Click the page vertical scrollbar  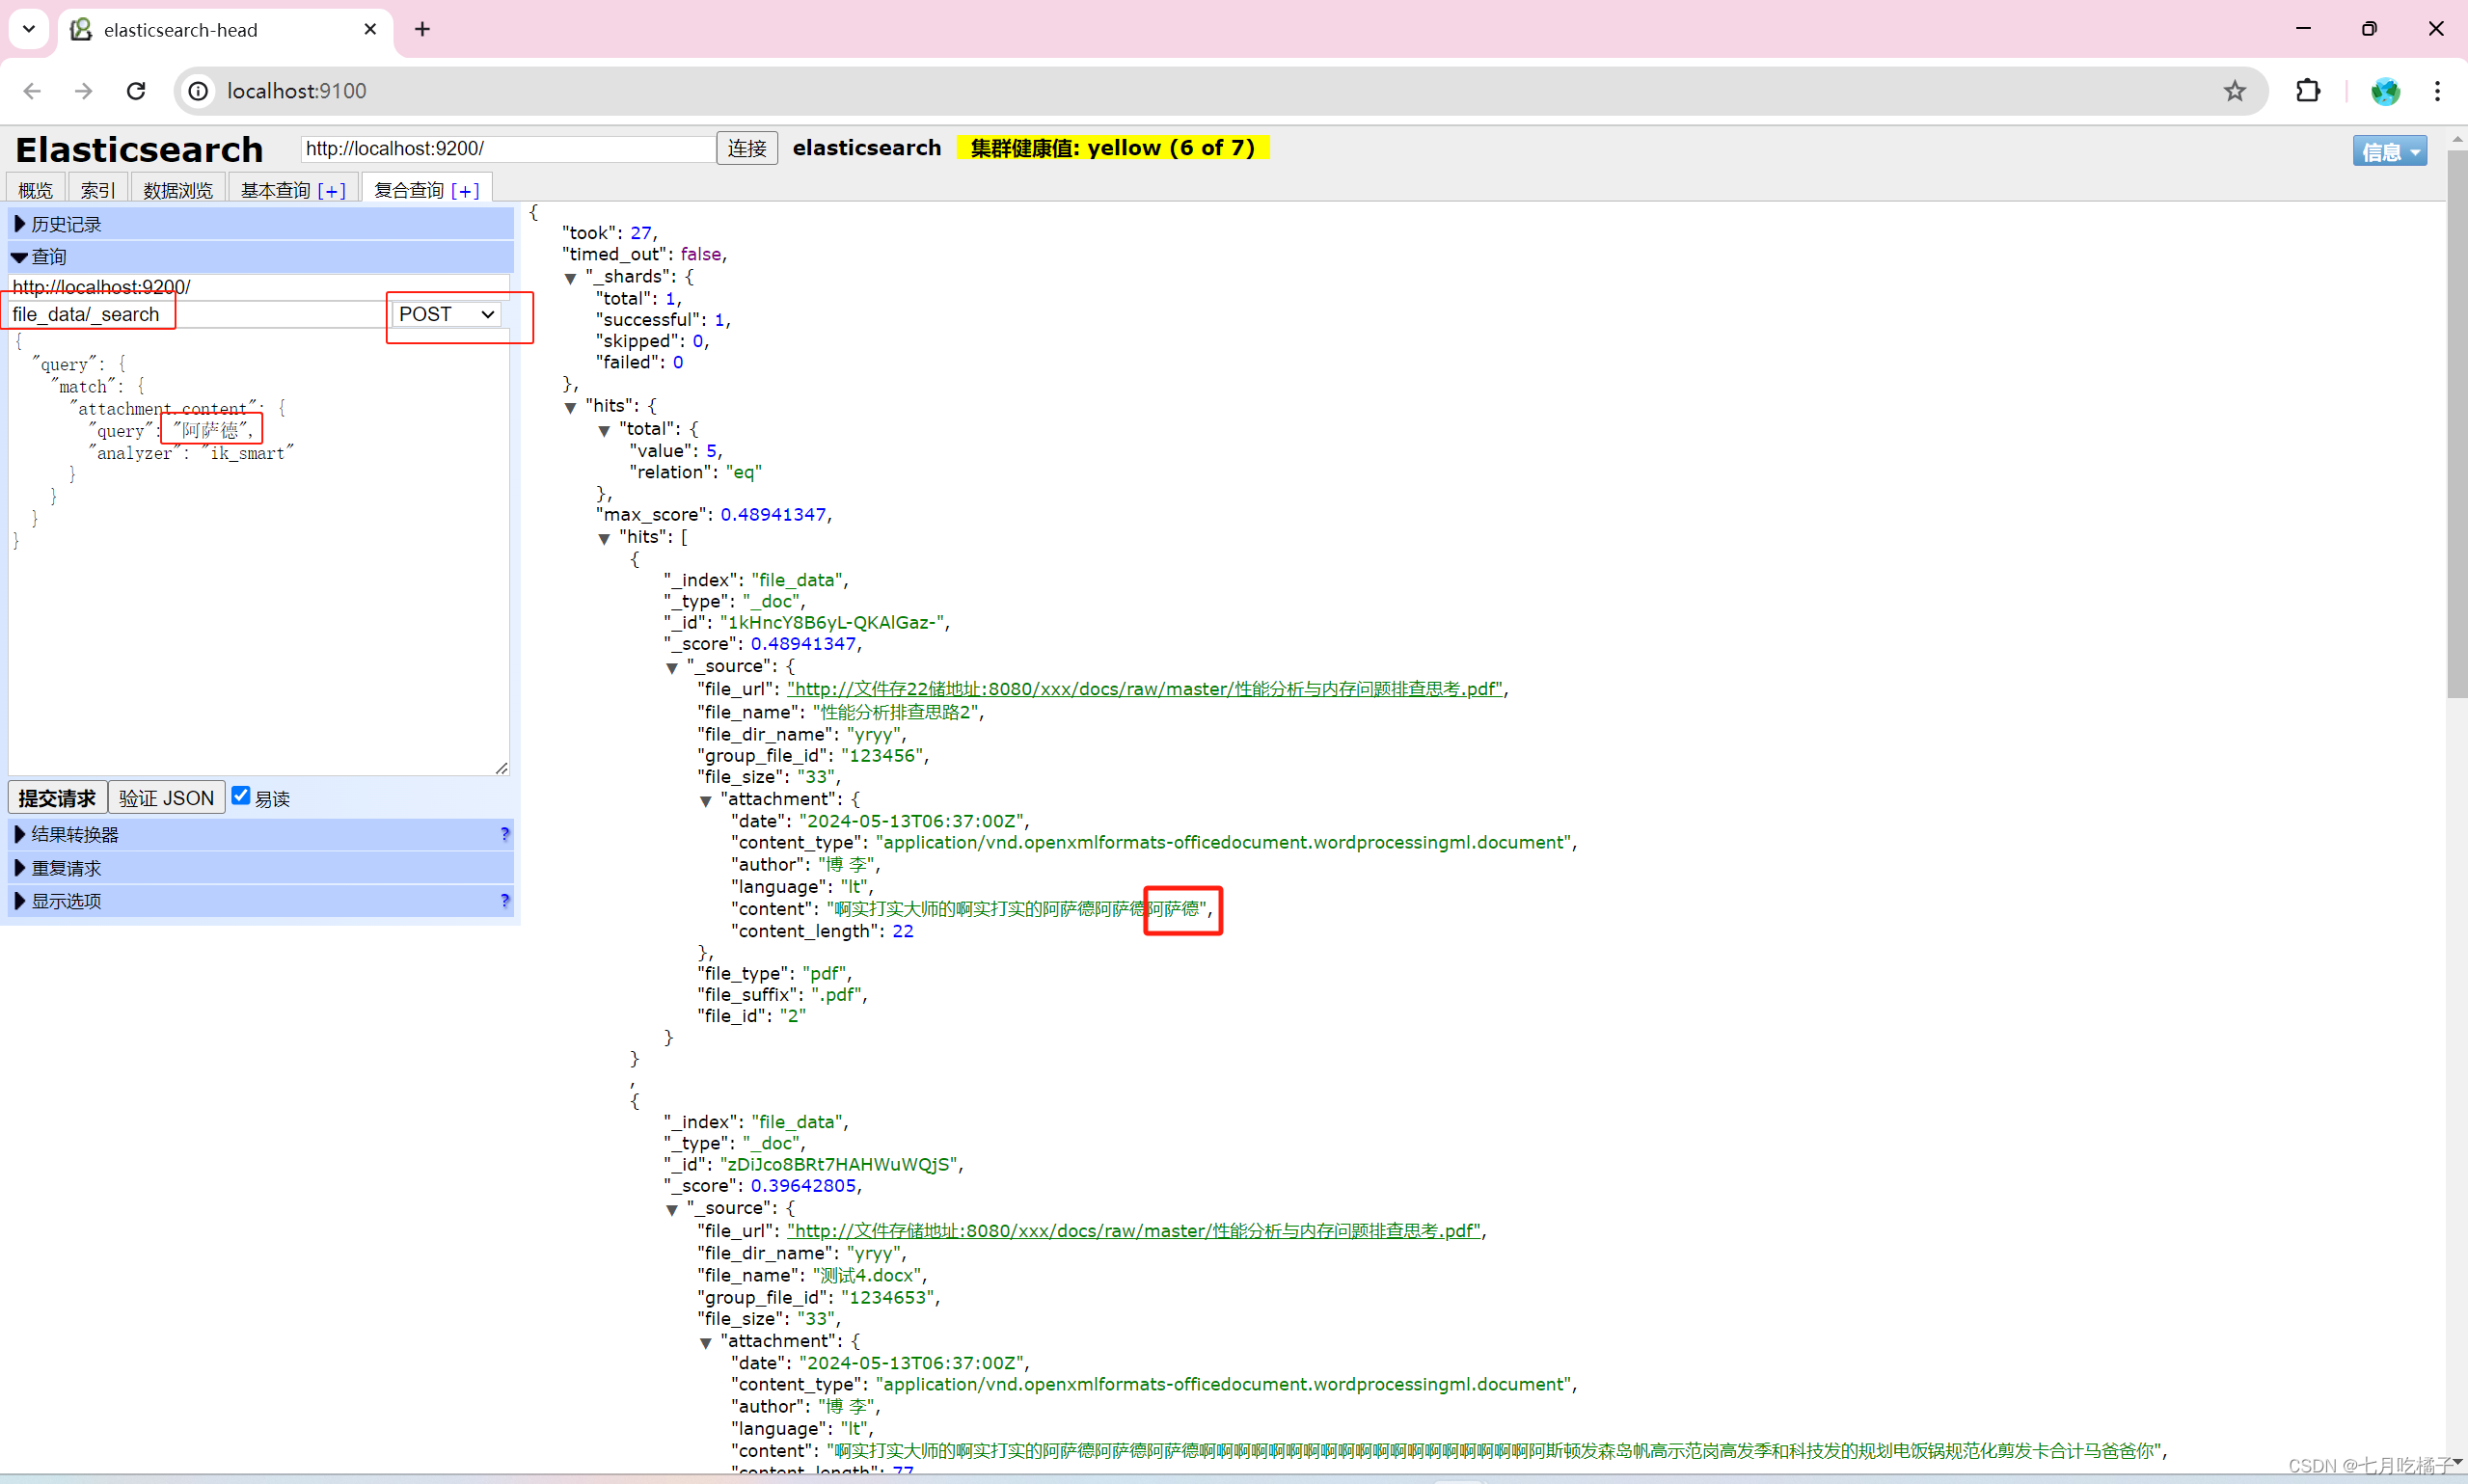click(x=2457, y=425)
